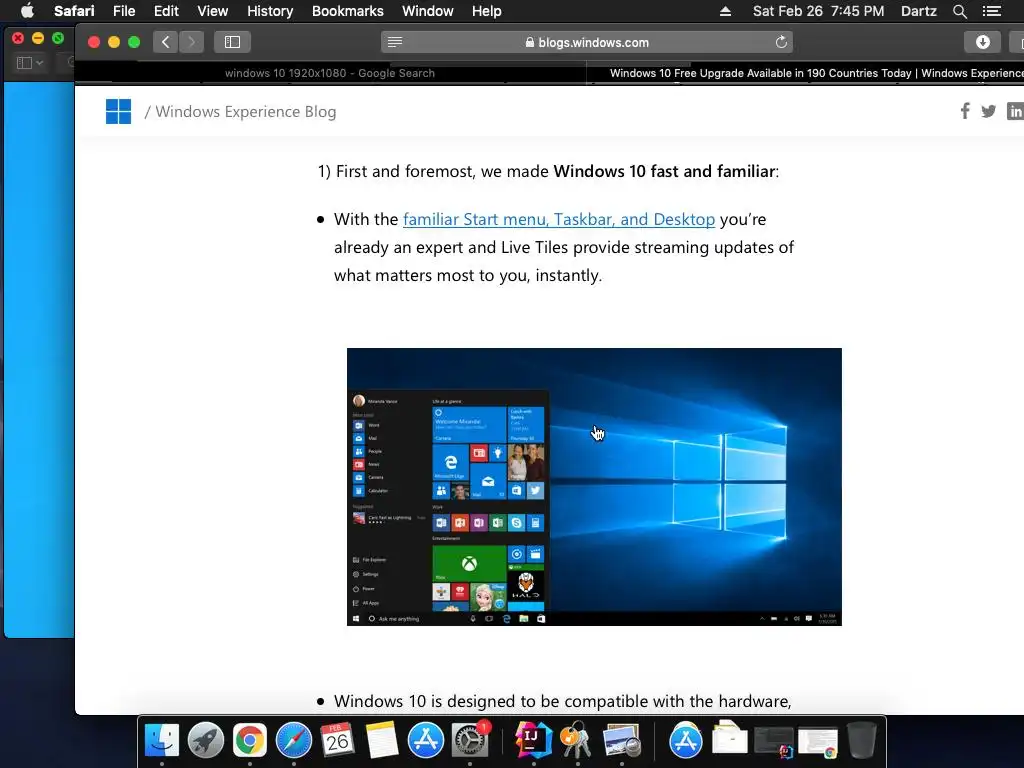Follow the familiar Start menu, Taskbar, and Desktop link
Image resolution: width=1024 pixels, height=768 pixels.
click(x=559, y=219)
